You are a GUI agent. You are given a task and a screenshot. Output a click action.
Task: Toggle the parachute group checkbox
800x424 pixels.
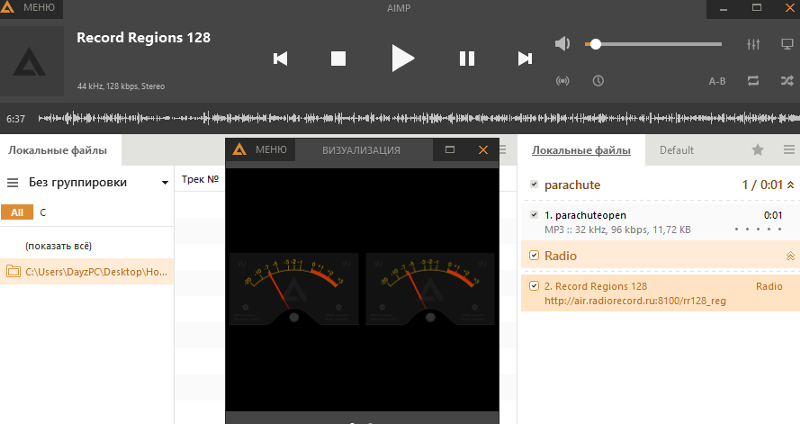coord(534,184)
